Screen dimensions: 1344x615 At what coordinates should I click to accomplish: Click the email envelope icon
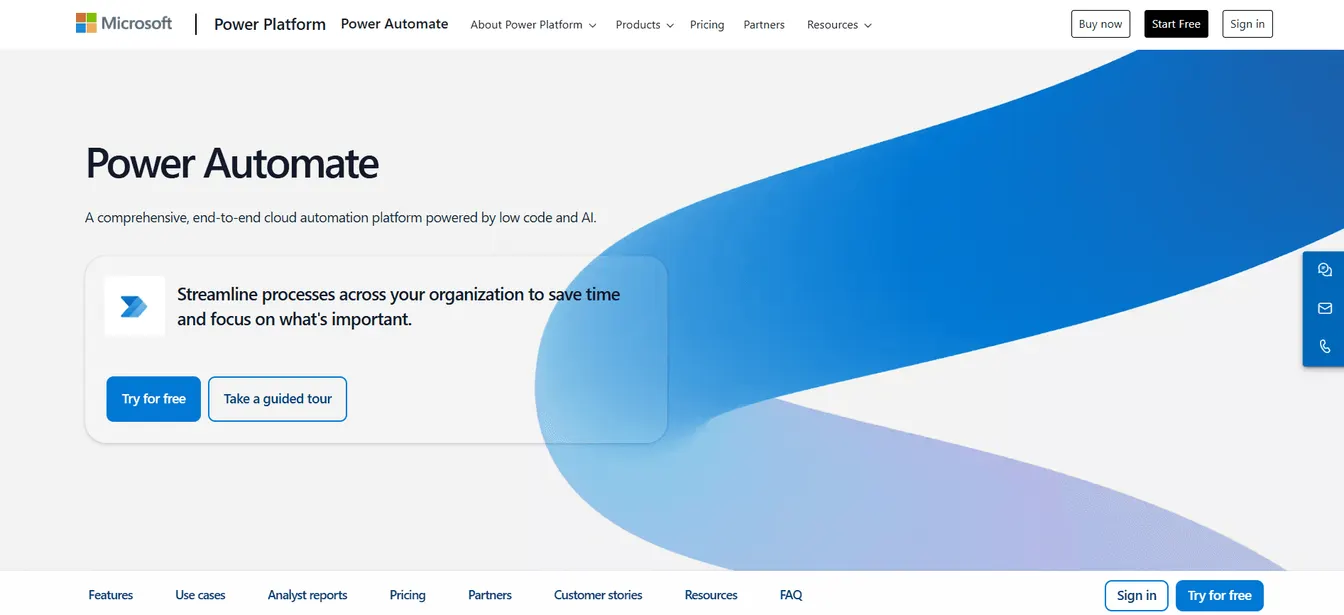[x=1325, y=308]
